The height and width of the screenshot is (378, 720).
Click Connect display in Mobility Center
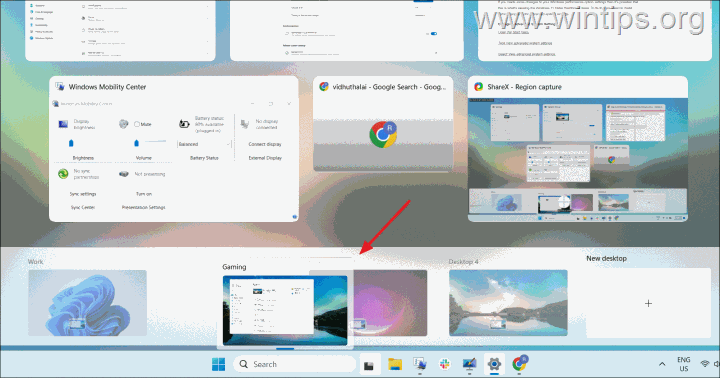(x=265, y=144)
